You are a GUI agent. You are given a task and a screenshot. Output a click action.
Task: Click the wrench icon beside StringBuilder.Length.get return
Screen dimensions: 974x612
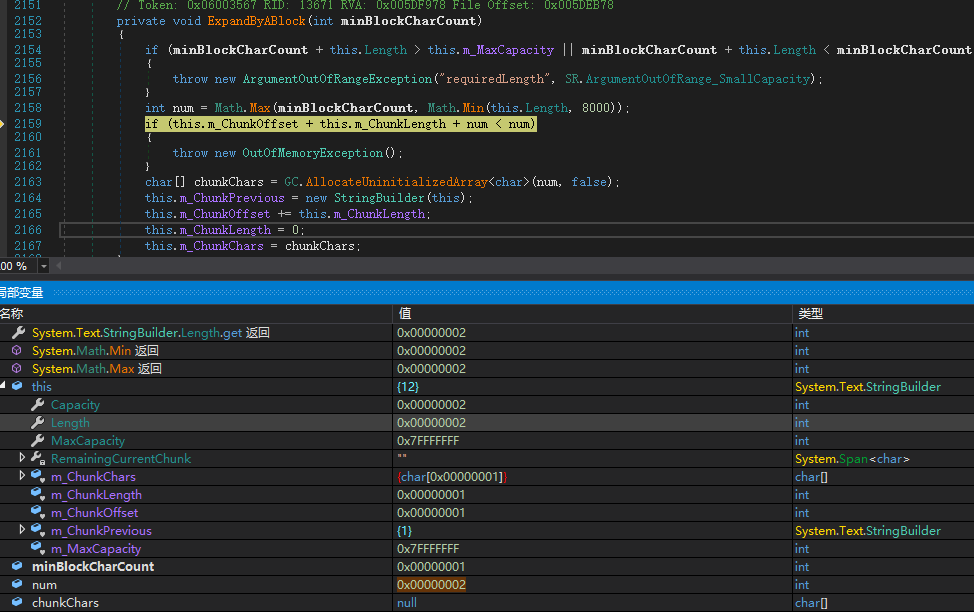click(17, 333)
